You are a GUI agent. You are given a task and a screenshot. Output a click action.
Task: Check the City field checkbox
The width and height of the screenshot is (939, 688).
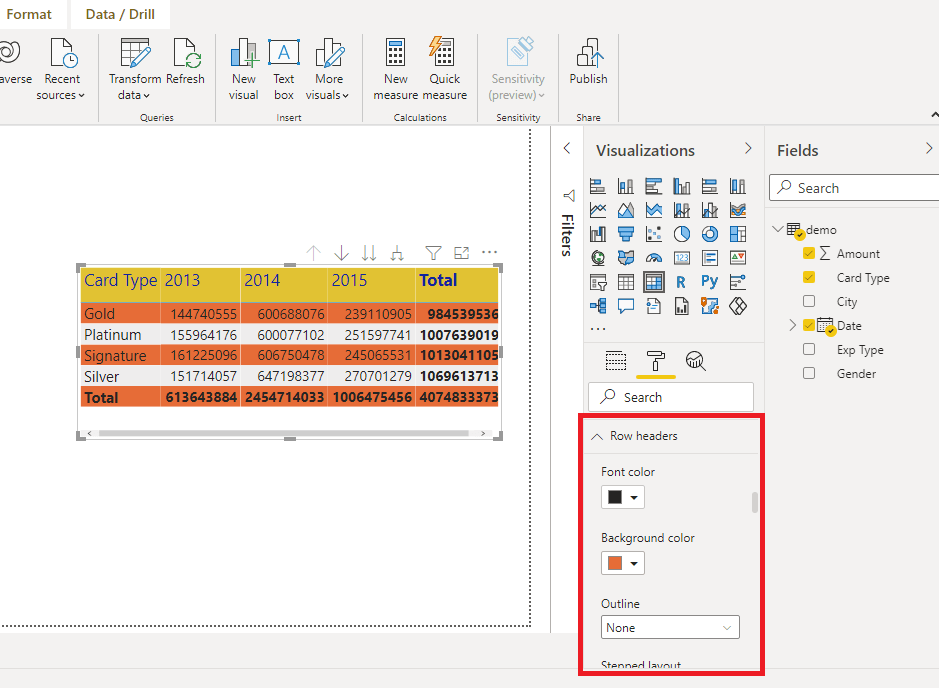pyautogui.click(x=809, y=302)
